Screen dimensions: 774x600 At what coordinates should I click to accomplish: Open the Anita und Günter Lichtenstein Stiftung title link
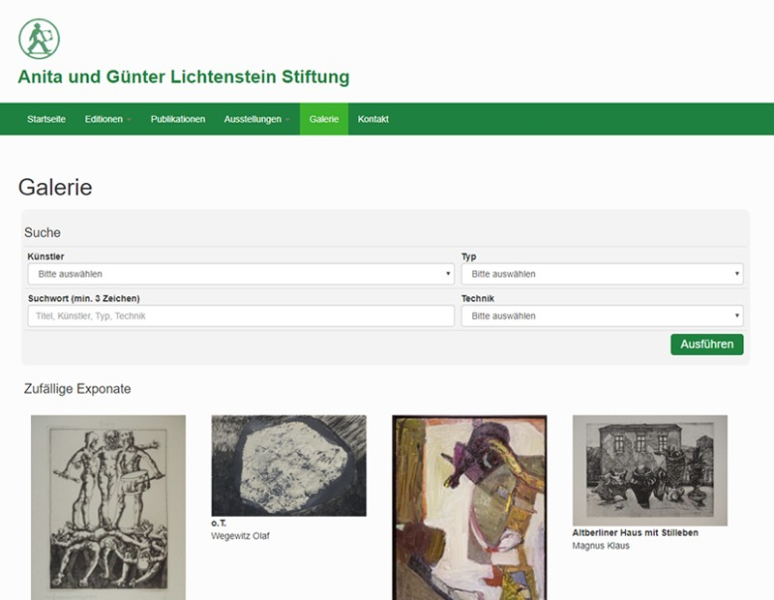coord(184,77)
